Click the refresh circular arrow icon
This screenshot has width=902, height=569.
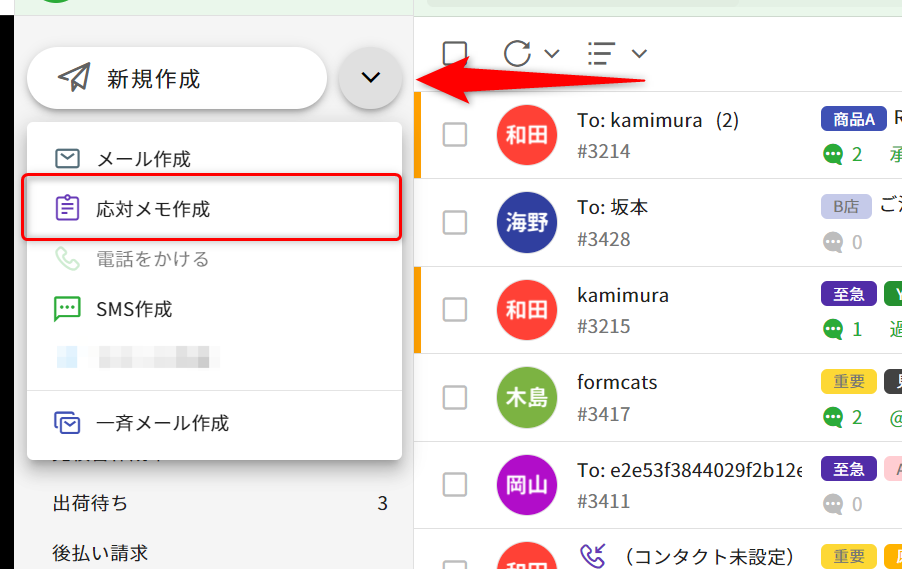(x=517, y=53)
